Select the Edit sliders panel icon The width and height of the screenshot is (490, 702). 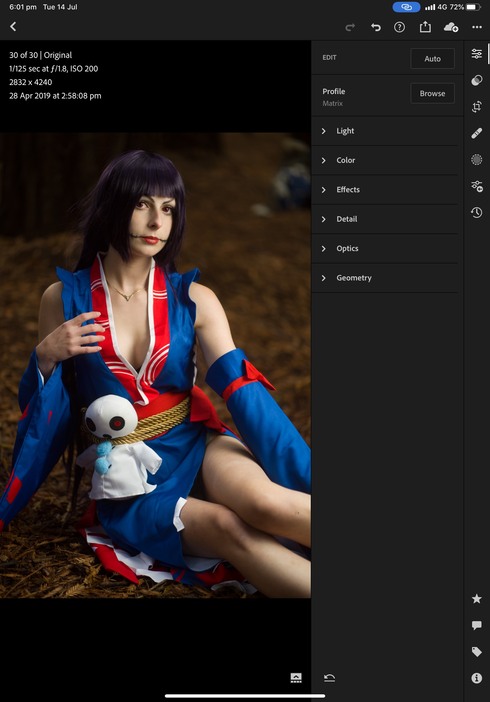(x=477, y=54)
